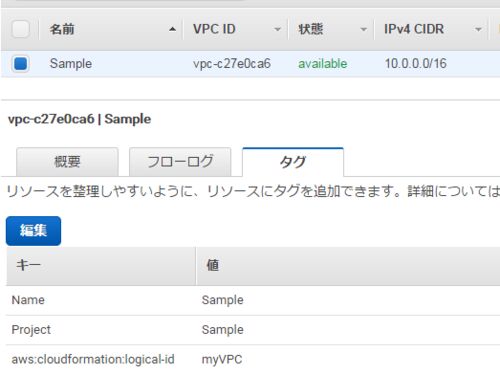Screen dimensions: 500x374
Task: Select the タグ tab
Action: 293,162
